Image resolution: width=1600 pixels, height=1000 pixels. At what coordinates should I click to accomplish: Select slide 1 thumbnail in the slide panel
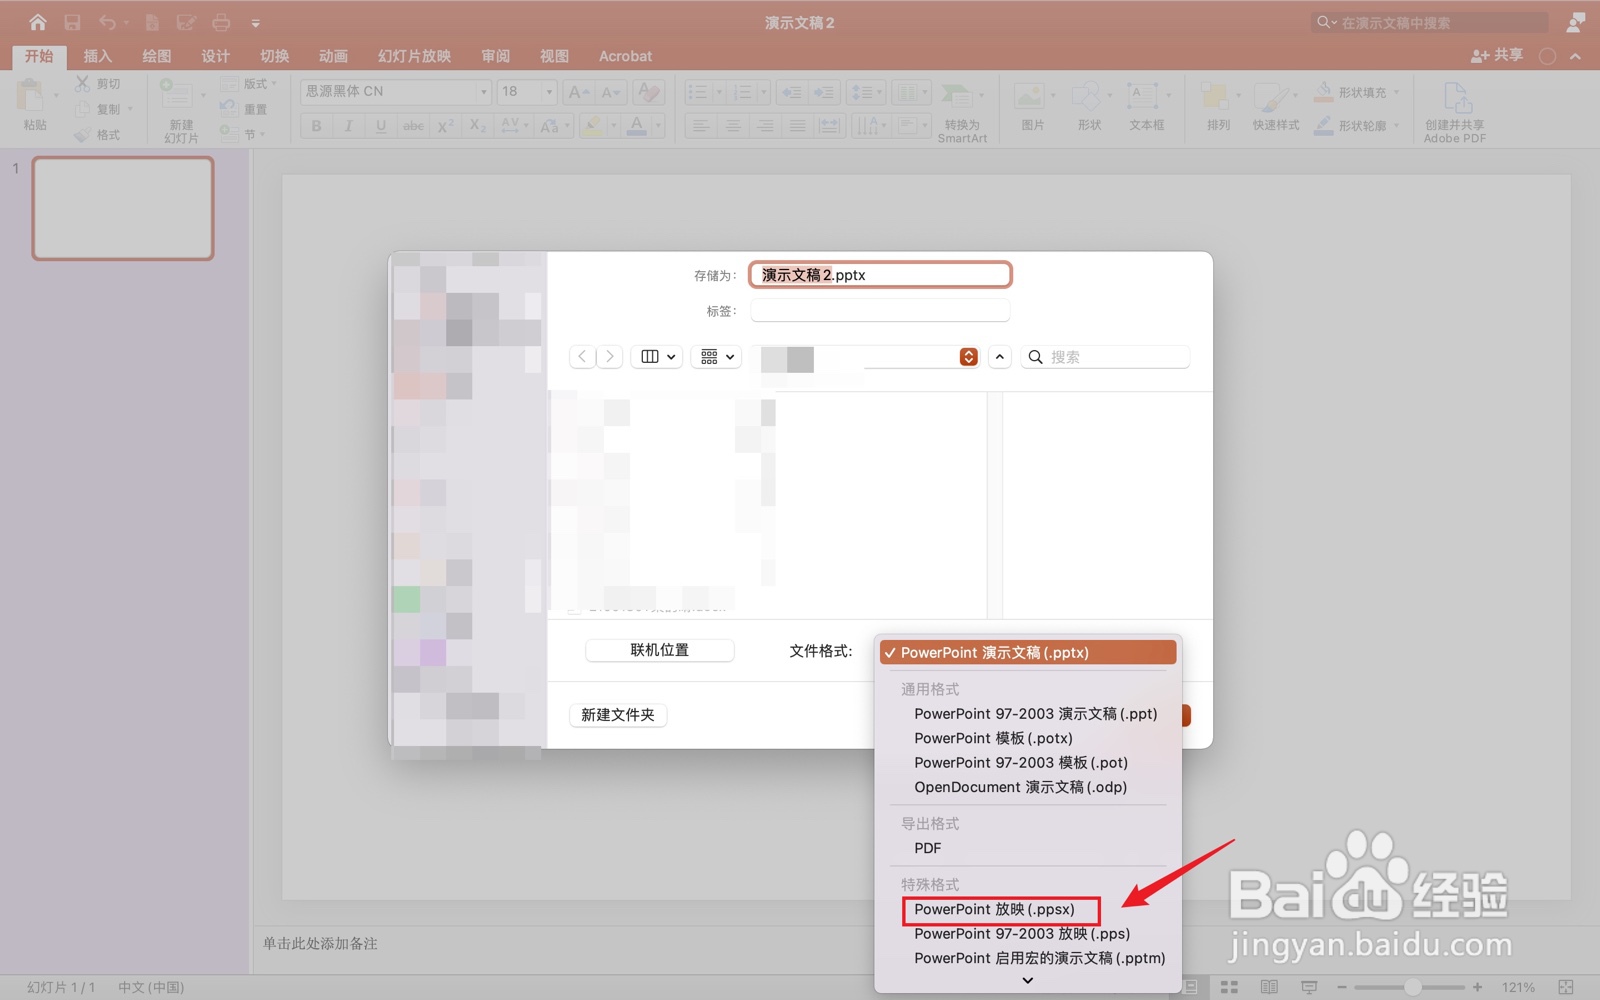coord(123,208)
